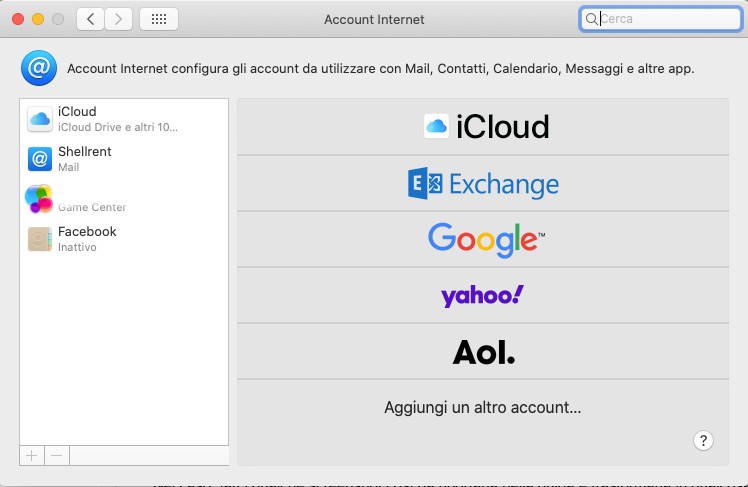748x487 pixels.
Task: Click the search magnifier icon
Action: point(591,19)
